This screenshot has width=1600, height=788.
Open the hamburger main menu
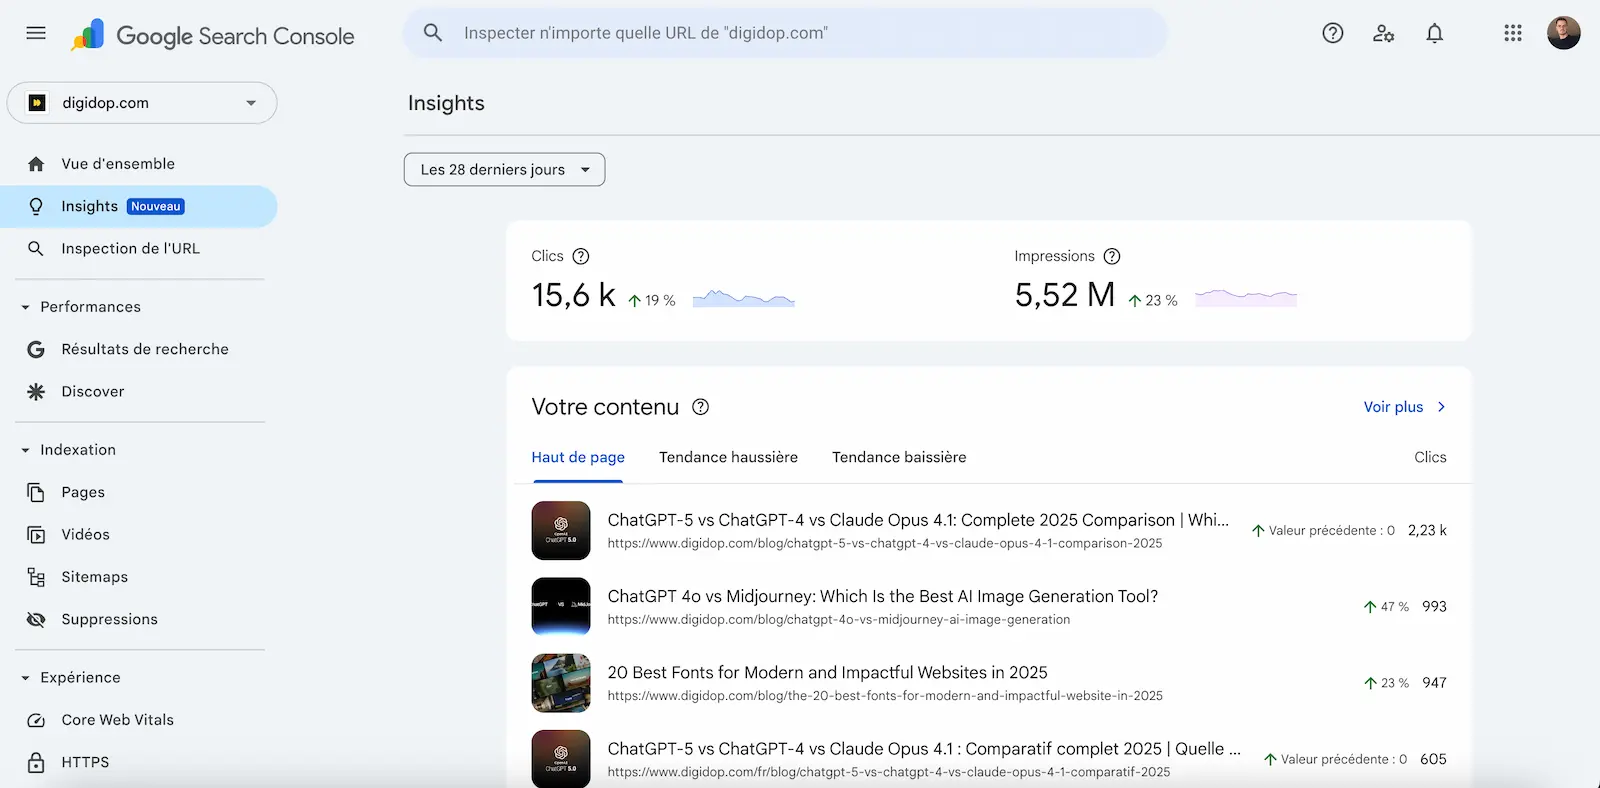[x=36, y=33]
